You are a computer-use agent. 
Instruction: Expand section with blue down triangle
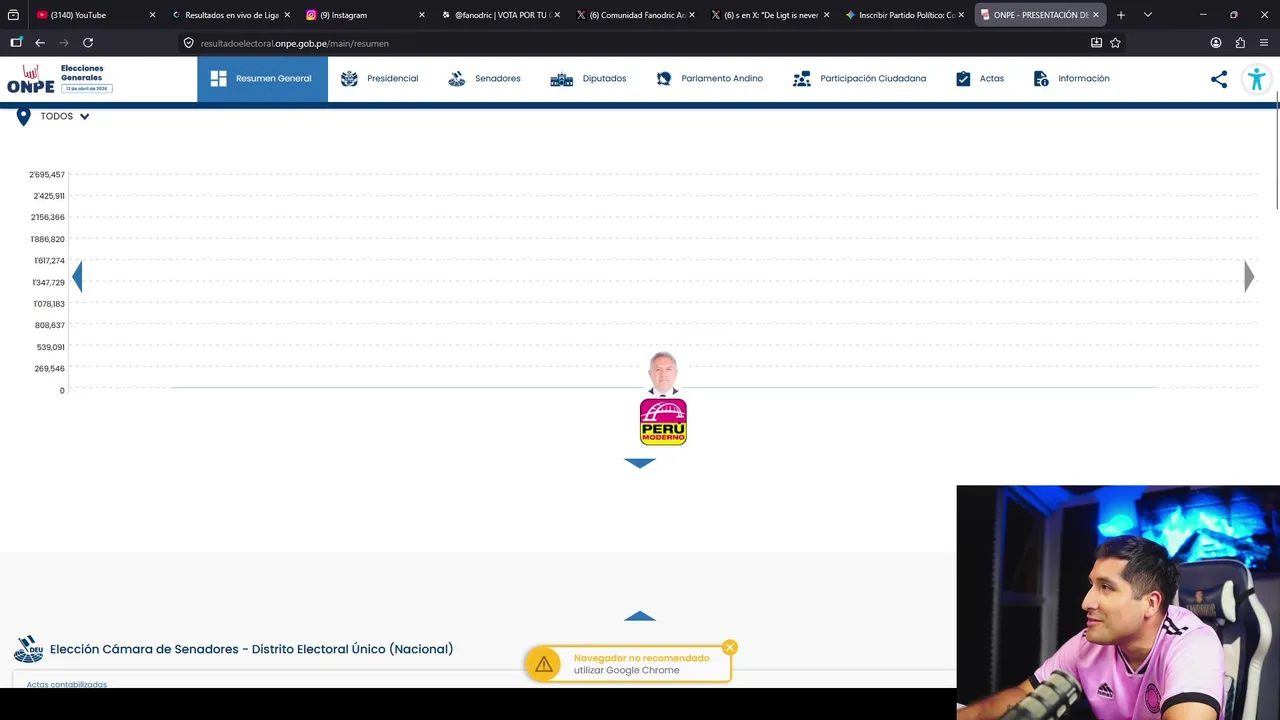pyautogui.click(x=640, y=463)
